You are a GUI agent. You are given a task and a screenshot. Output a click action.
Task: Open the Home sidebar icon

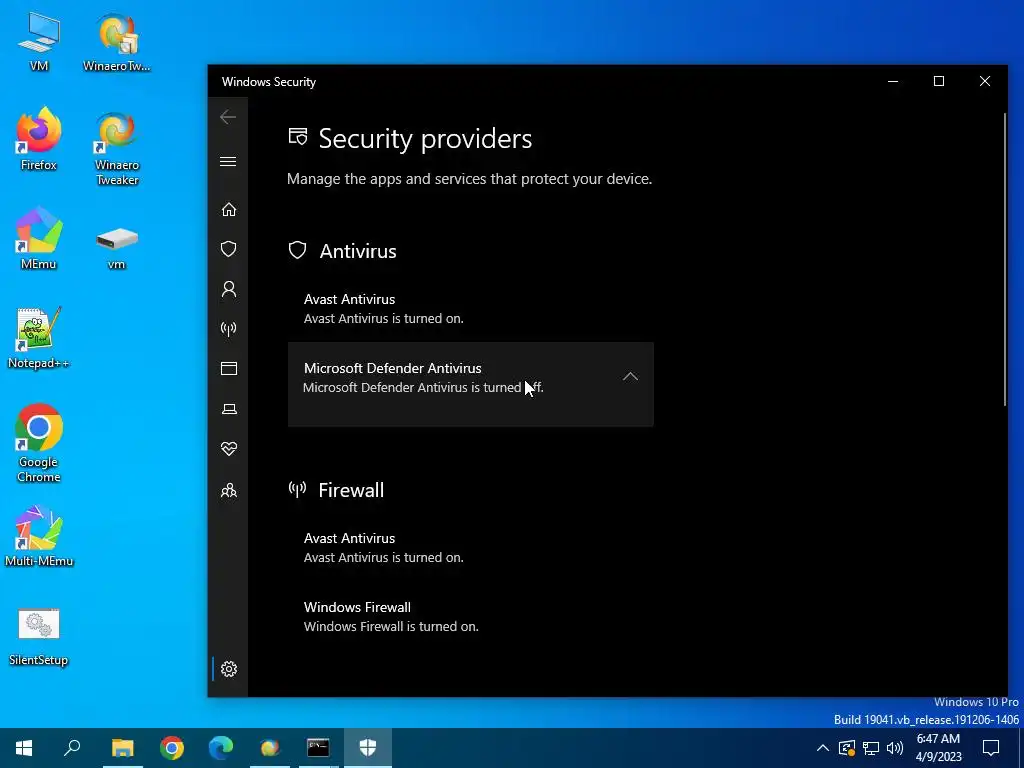pos(229,210)
